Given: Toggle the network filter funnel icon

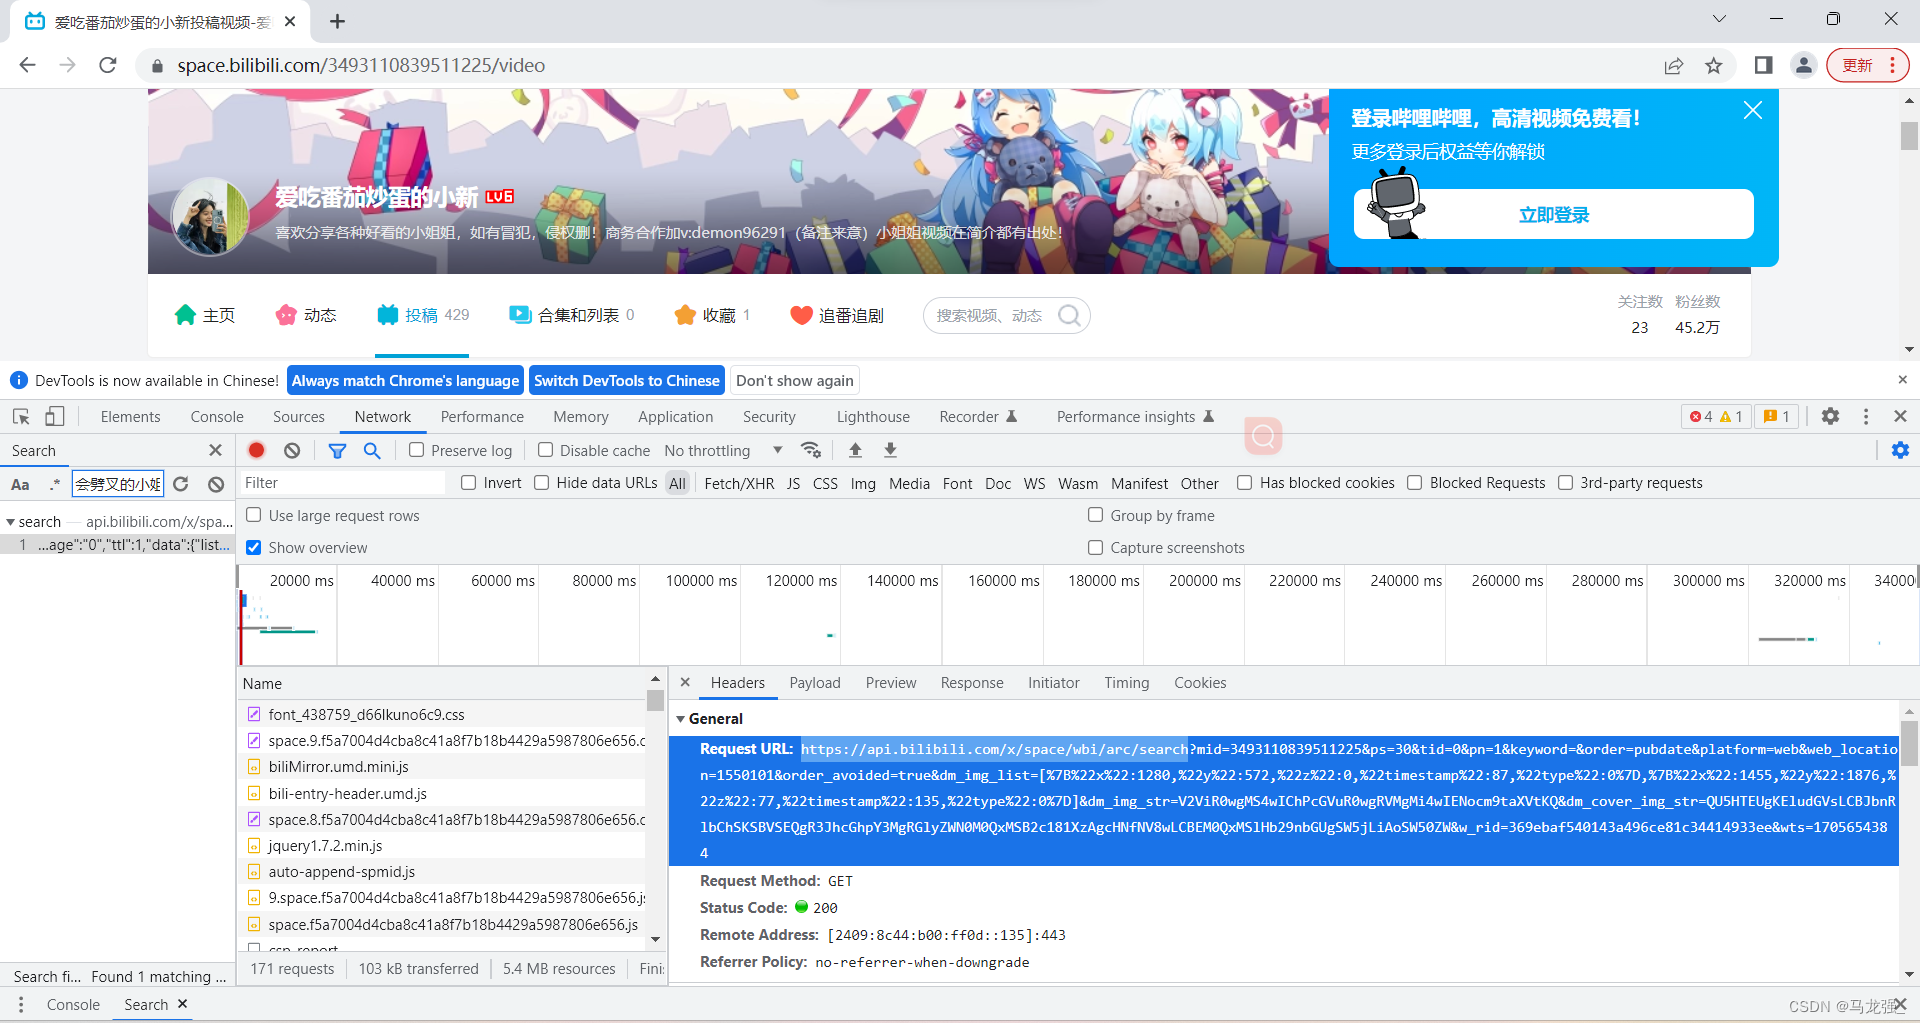Looking at the screenshot, I should coord(338,451).
